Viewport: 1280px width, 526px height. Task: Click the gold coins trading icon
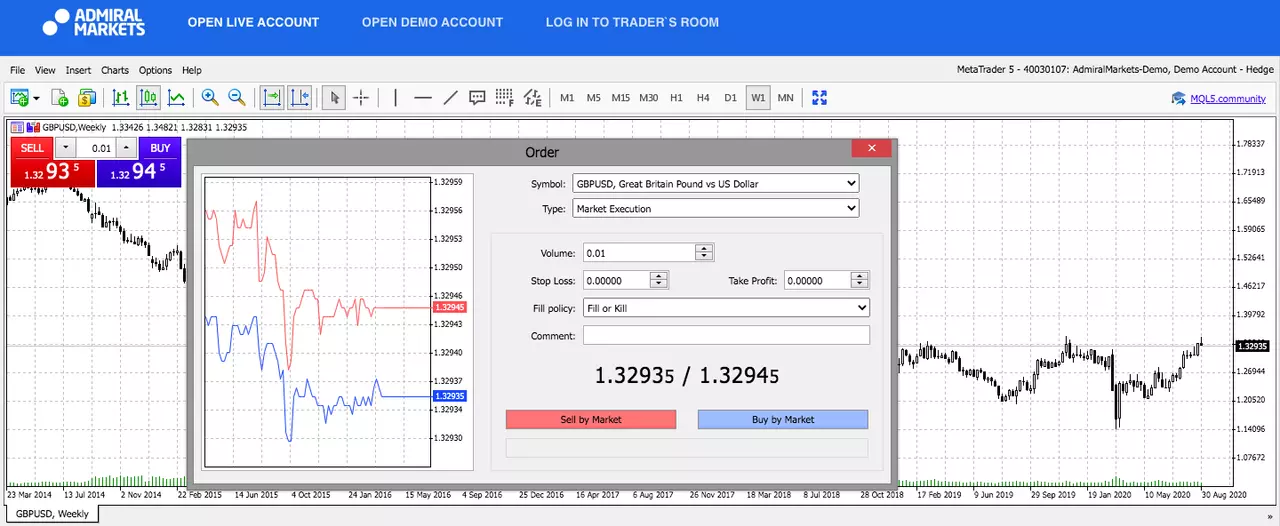click(87, 97)
